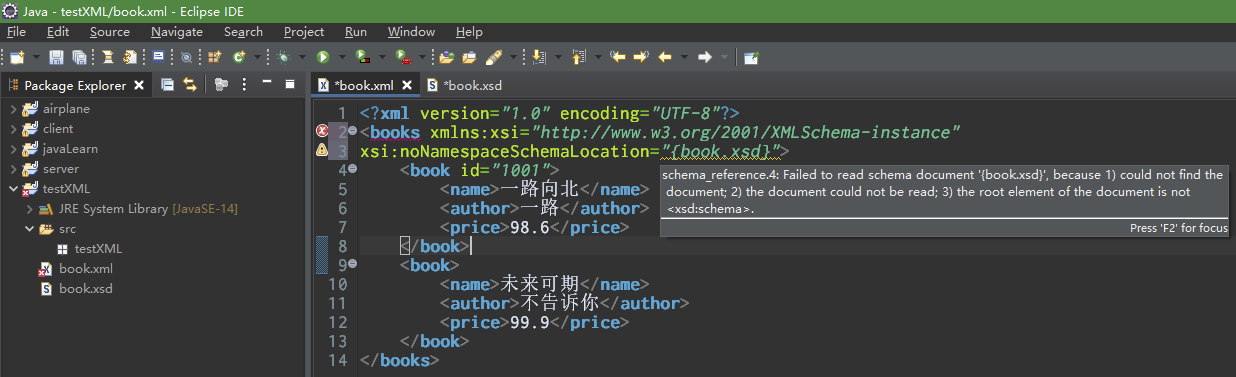Click the Previous Annotation arrow icon
Image resolution: width=1236 pixels, height=377 pixels.
[578, 57]
